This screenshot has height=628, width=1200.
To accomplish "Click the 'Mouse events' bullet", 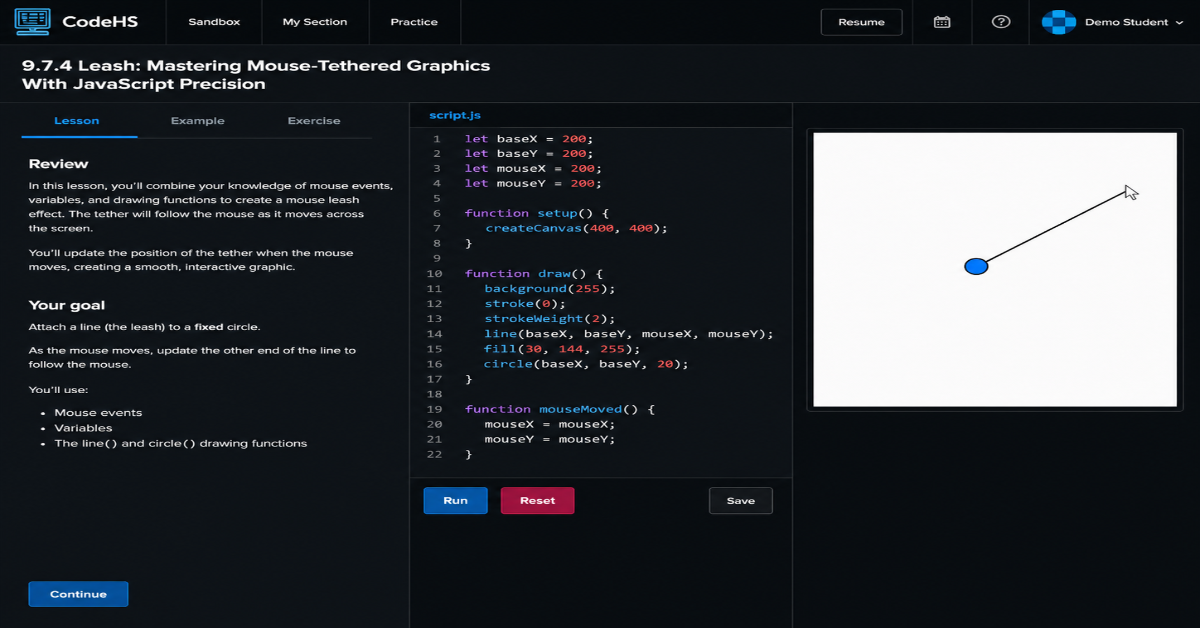I will 98,412.
